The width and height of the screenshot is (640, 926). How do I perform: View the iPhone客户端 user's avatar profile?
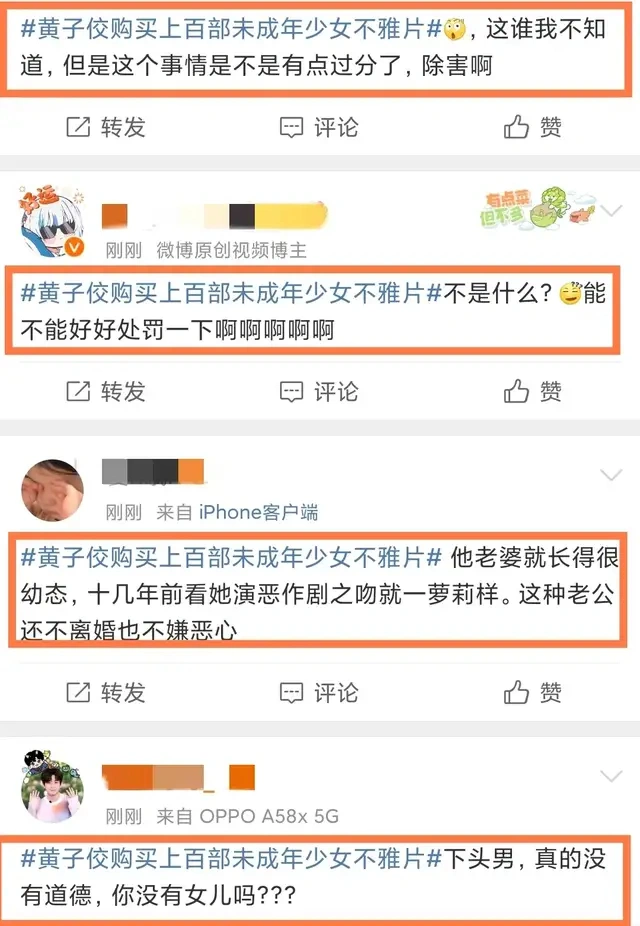pyautogui.click(x=52, y=490)
